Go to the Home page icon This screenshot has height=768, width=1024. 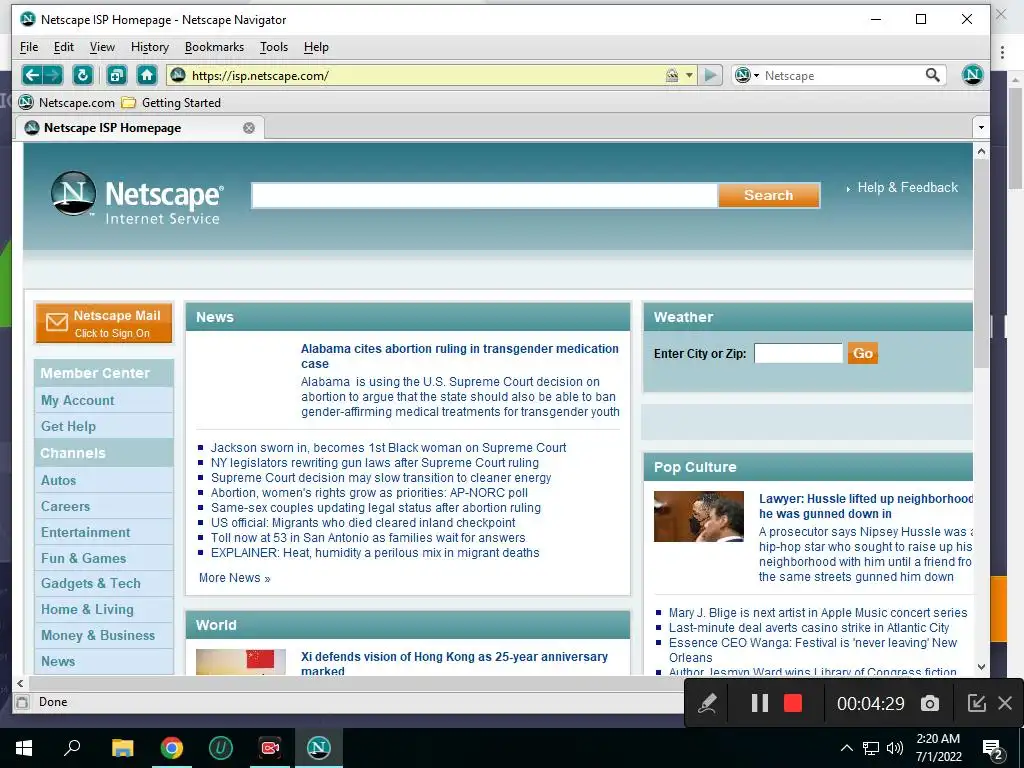click(x=147, y=75)
